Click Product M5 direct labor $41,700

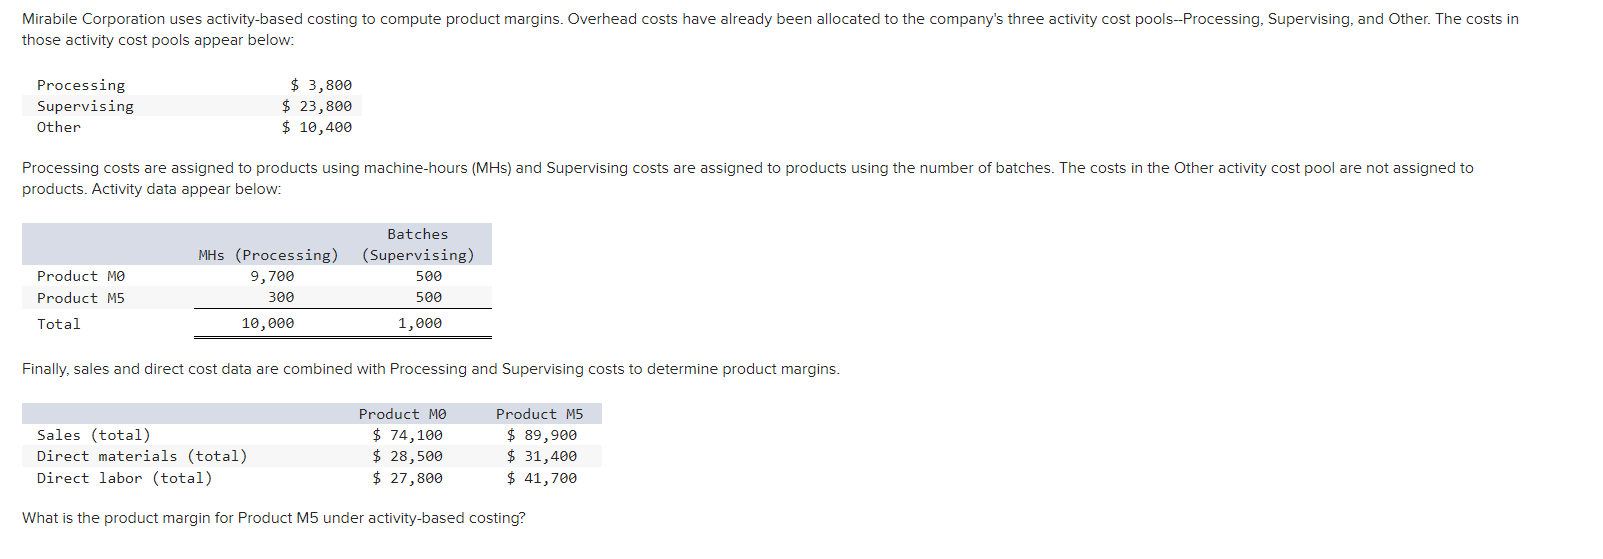542,478
